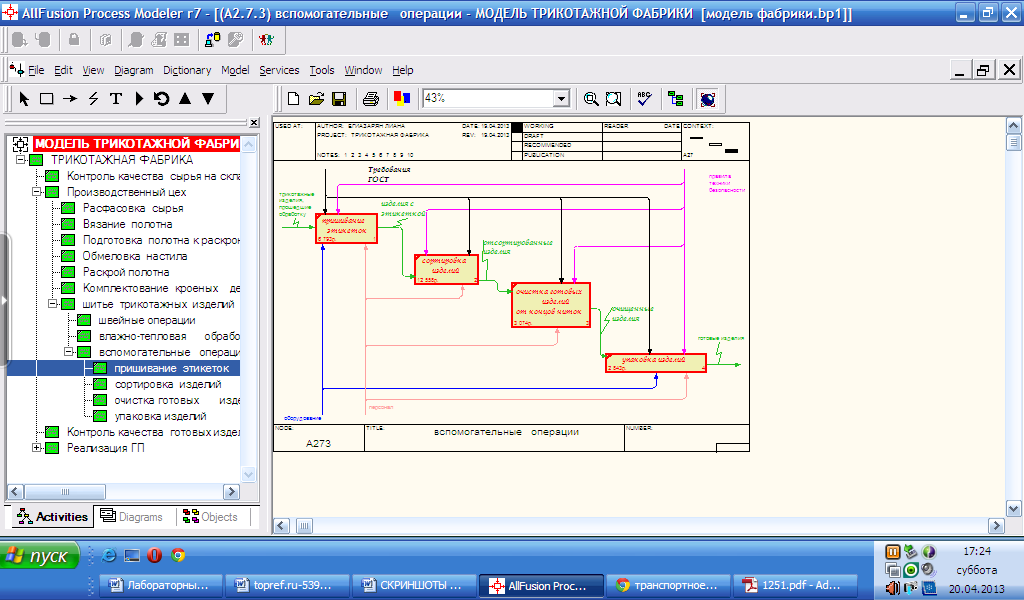Collapse the шитье трикотажных изделий node
Image resolution: width=1024 pixels, height=600 pixels.
coord(53,304)
